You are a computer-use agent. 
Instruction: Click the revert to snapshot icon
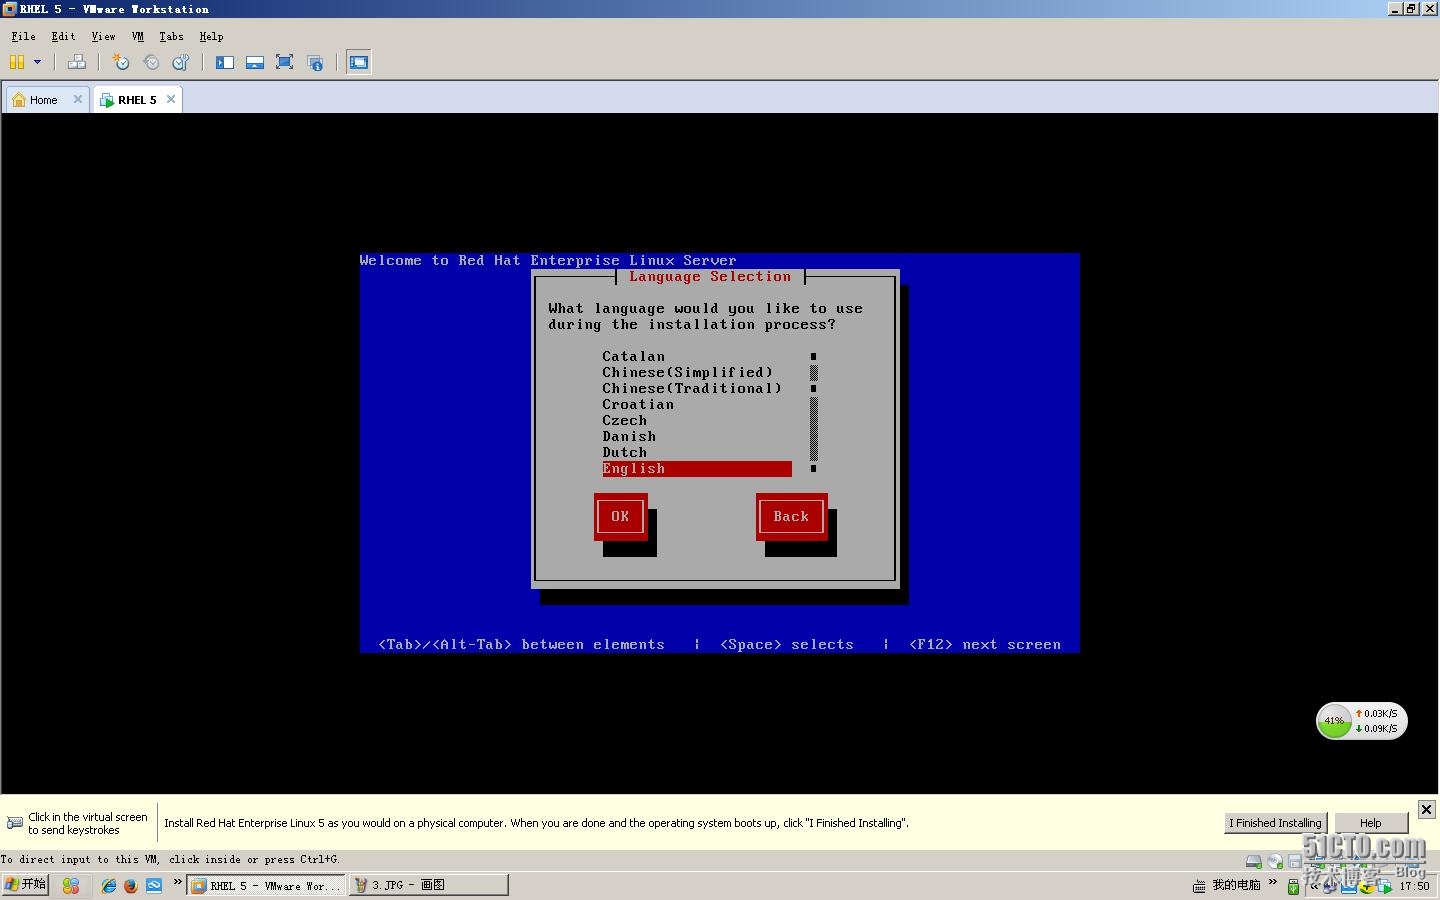tap(151, 62)
